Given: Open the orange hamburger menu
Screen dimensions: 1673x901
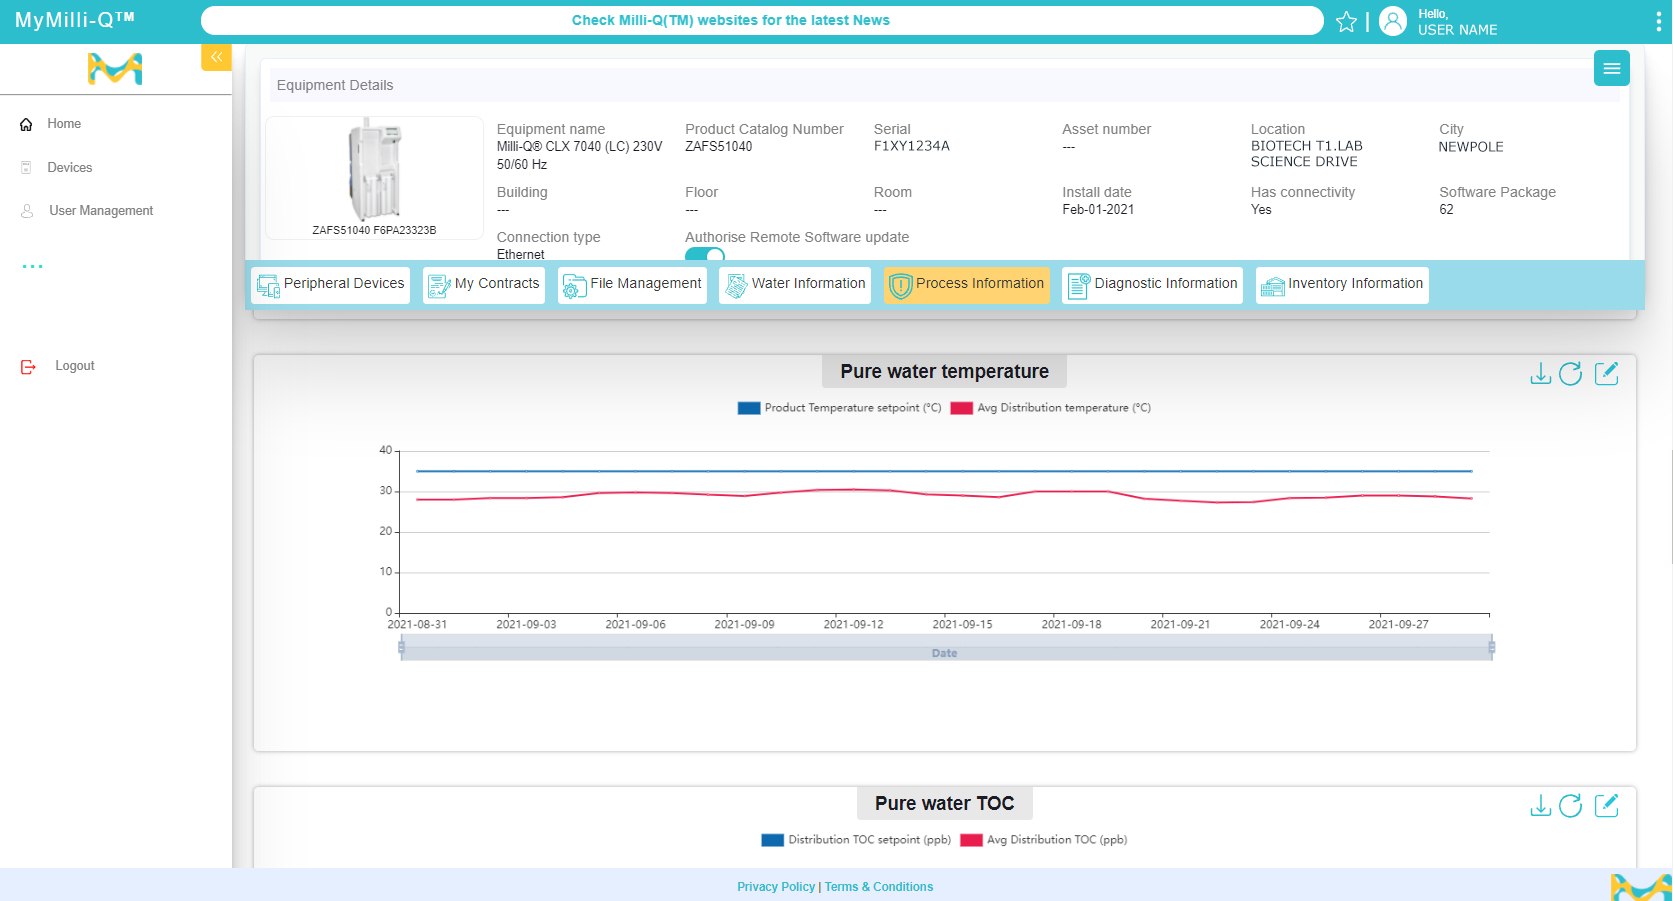Looking at the screenshot, I should pos(1611,68).
